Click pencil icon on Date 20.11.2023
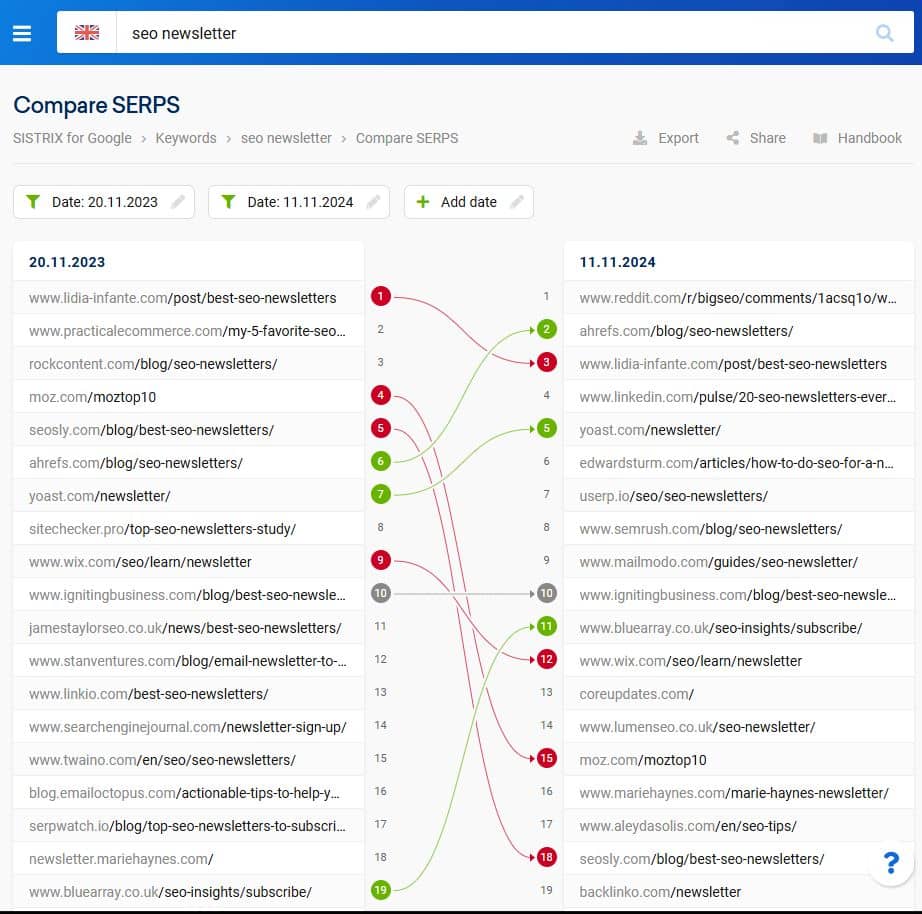The image size is (922, 914). point(178,202)
